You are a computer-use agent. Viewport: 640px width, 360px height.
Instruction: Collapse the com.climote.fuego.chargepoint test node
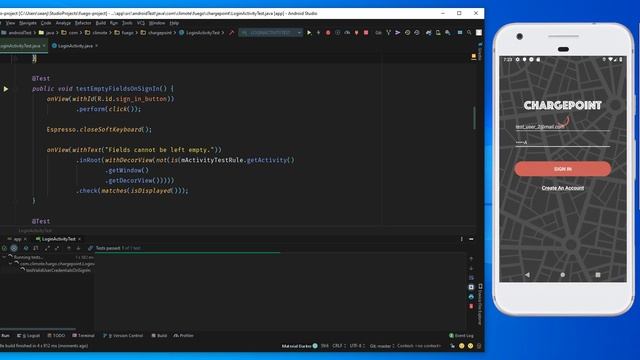10,264
